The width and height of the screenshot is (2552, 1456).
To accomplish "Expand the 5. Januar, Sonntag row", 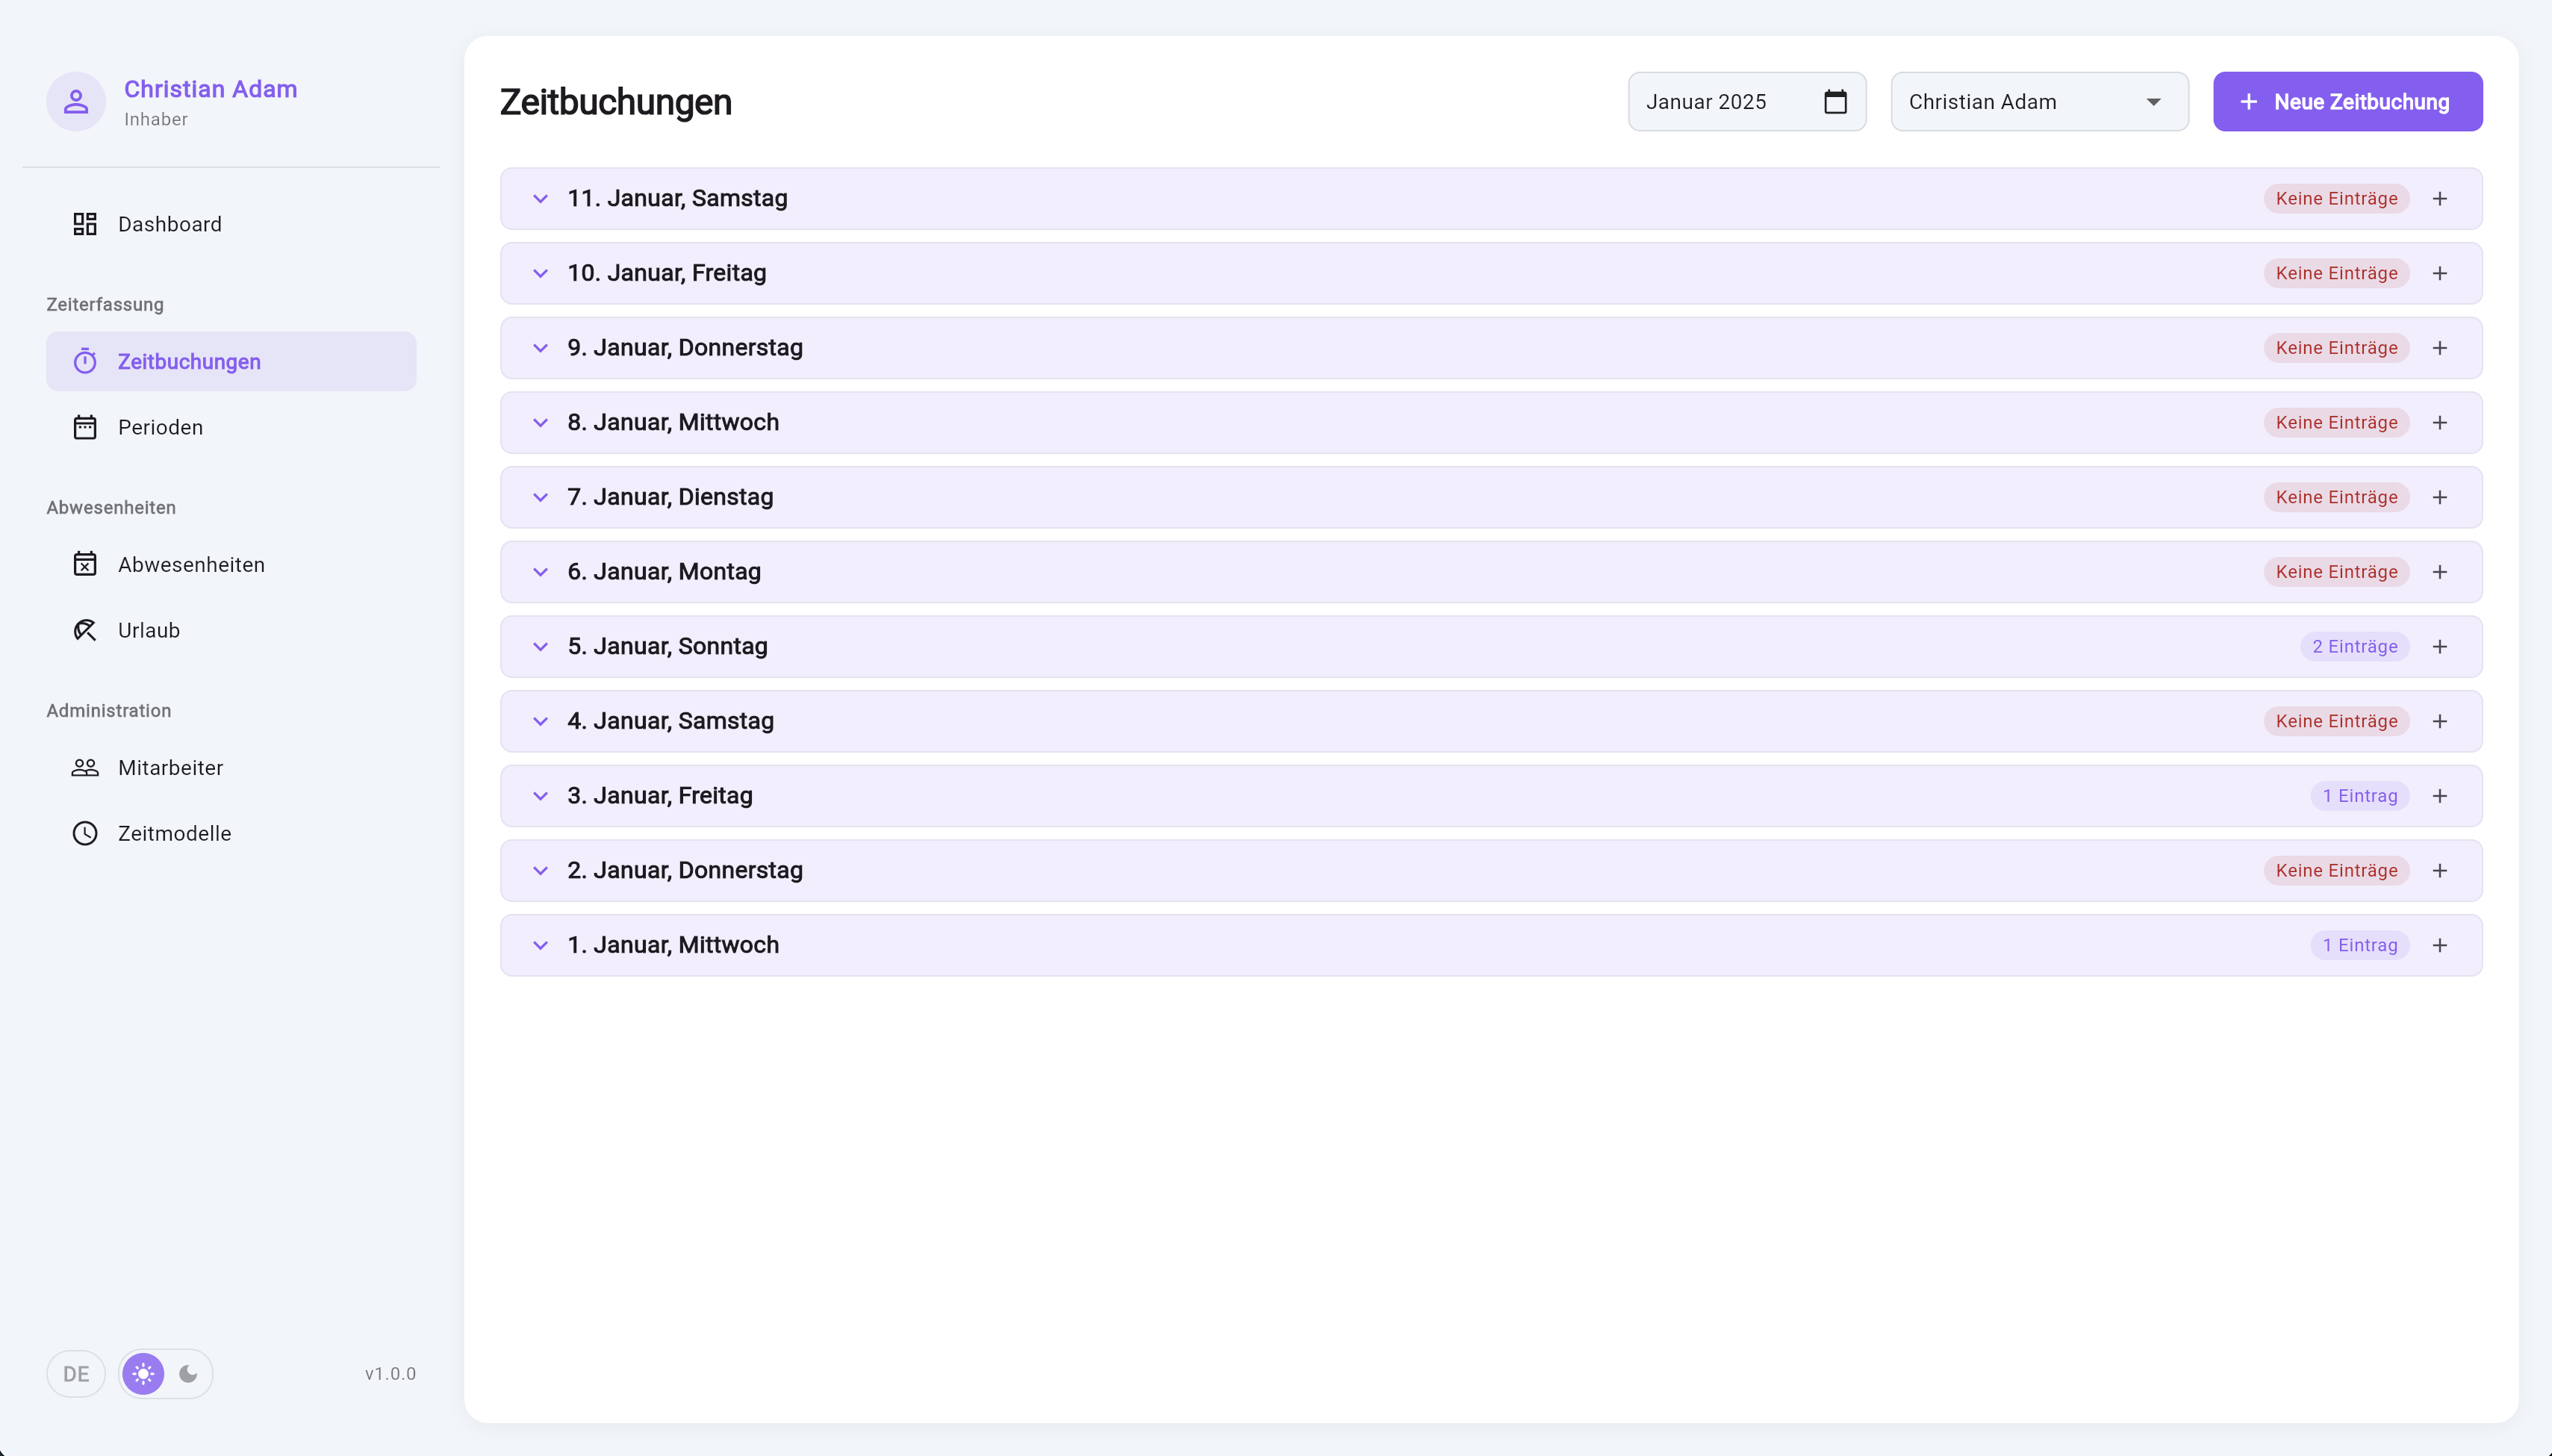I will pyautogui.click(x=540, y=647).
